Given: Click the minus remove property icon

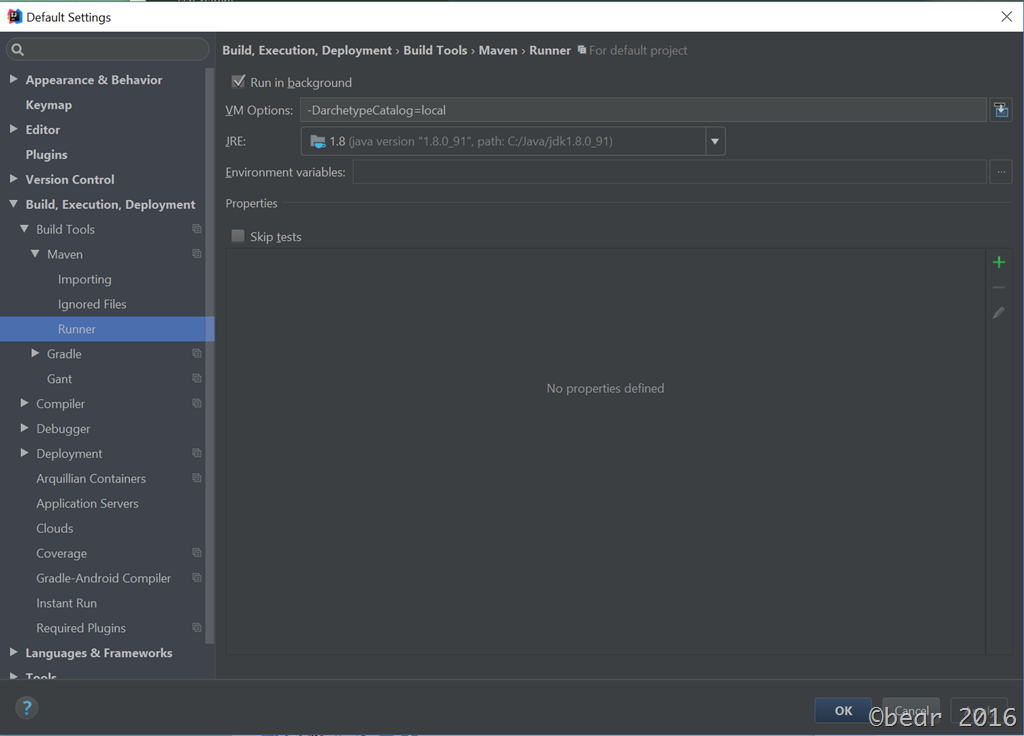Looking at the screenshot, I should tap(998, 288).
